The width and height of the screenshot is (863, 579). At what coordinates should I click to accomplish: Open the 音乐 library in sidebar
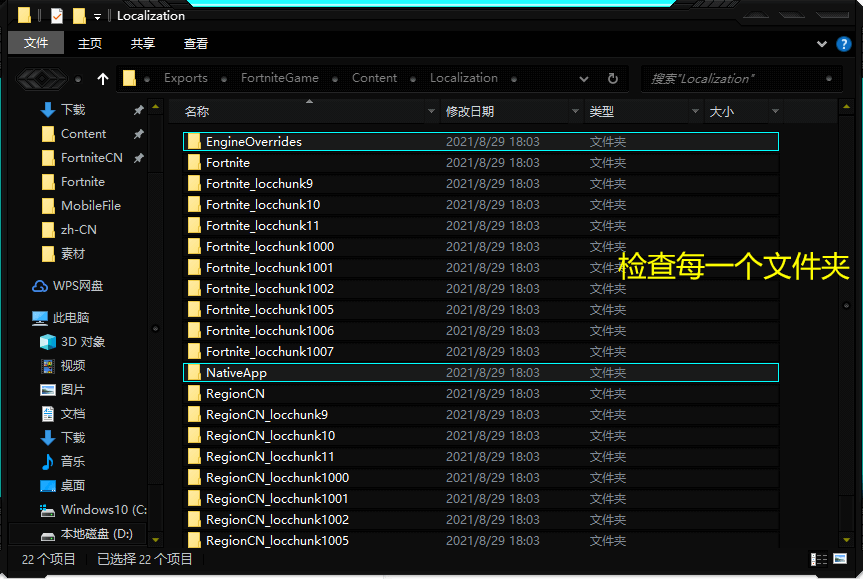pyautogui.click(x=64, y=461)
